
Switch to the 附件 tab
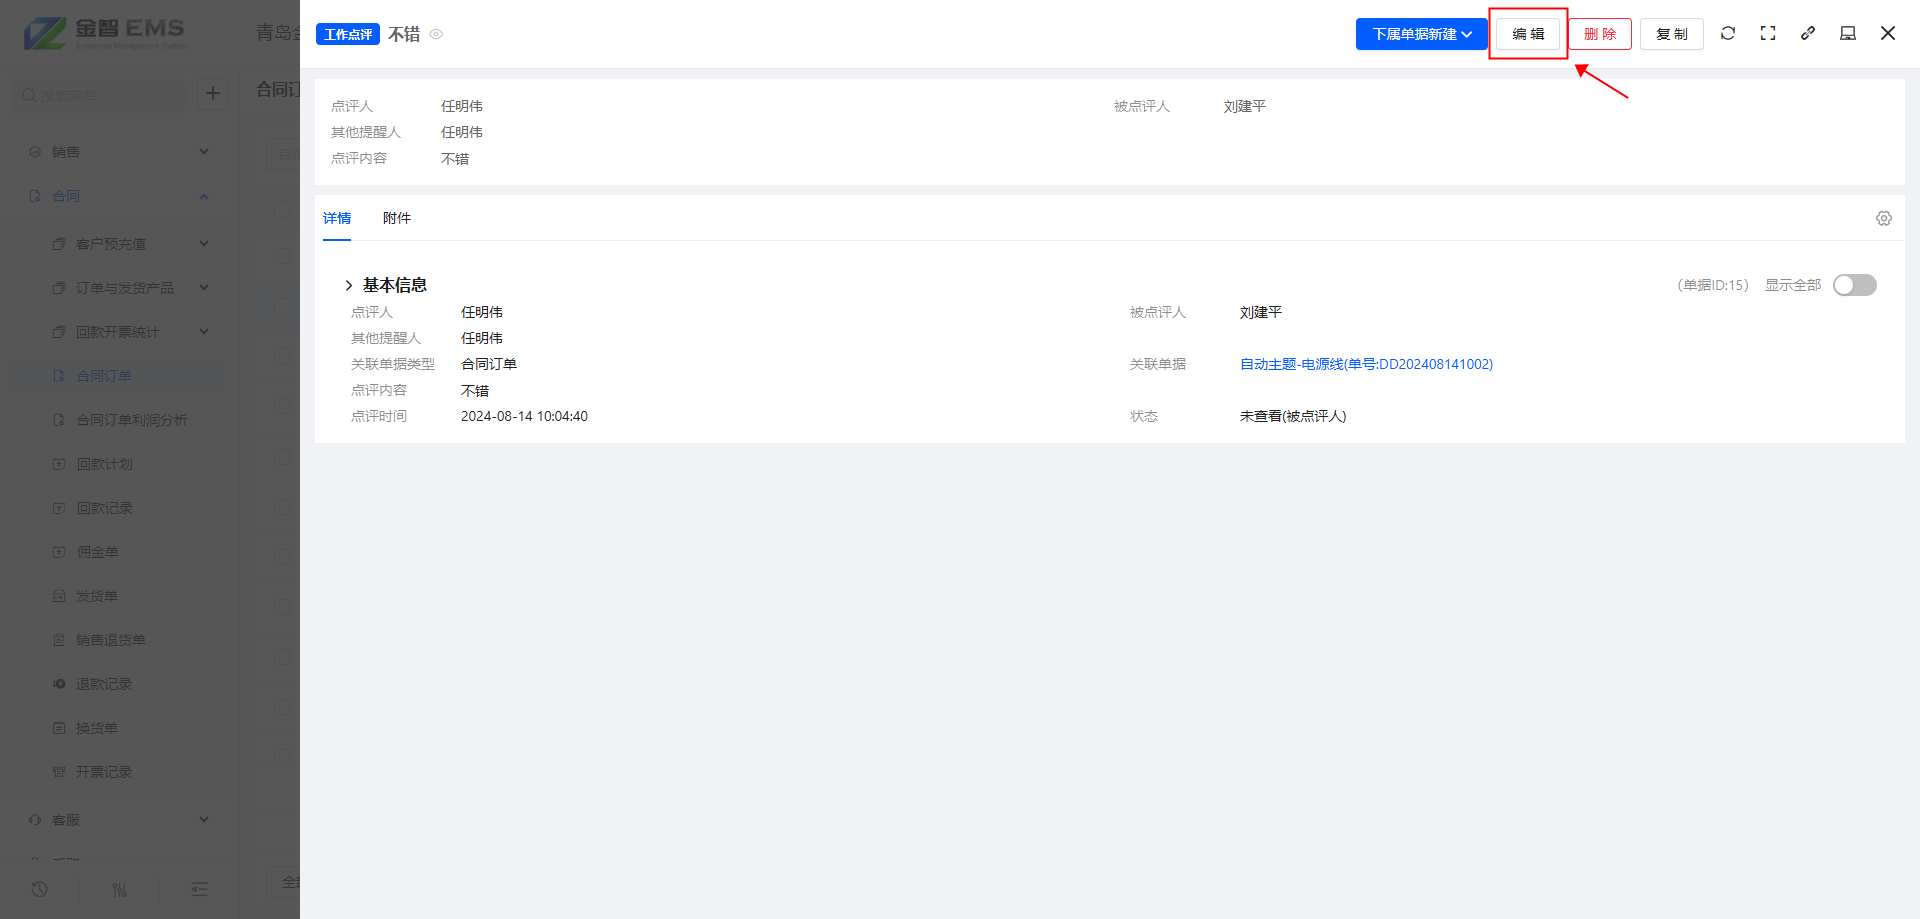(397, 218)
